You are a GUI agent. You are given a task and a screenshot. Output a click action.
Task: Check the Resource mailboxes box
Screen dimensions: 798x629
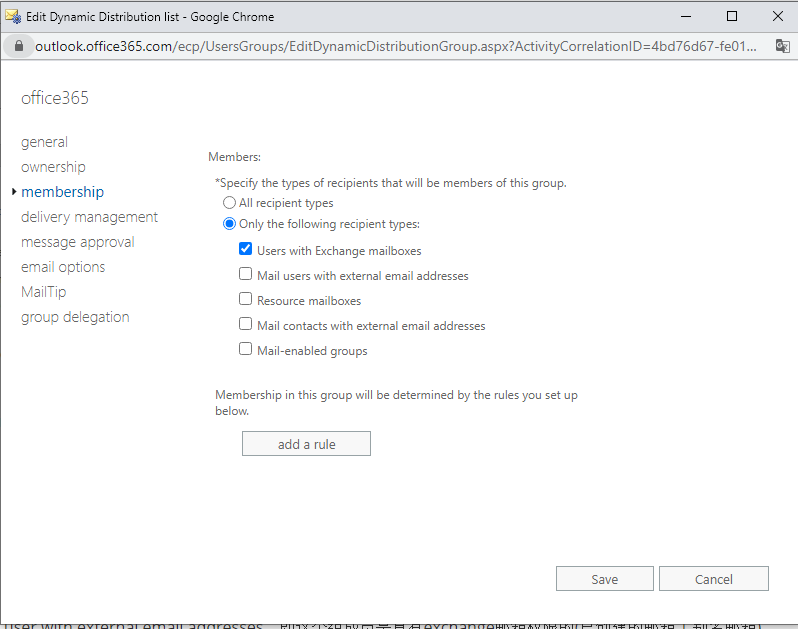pos(246,300)
